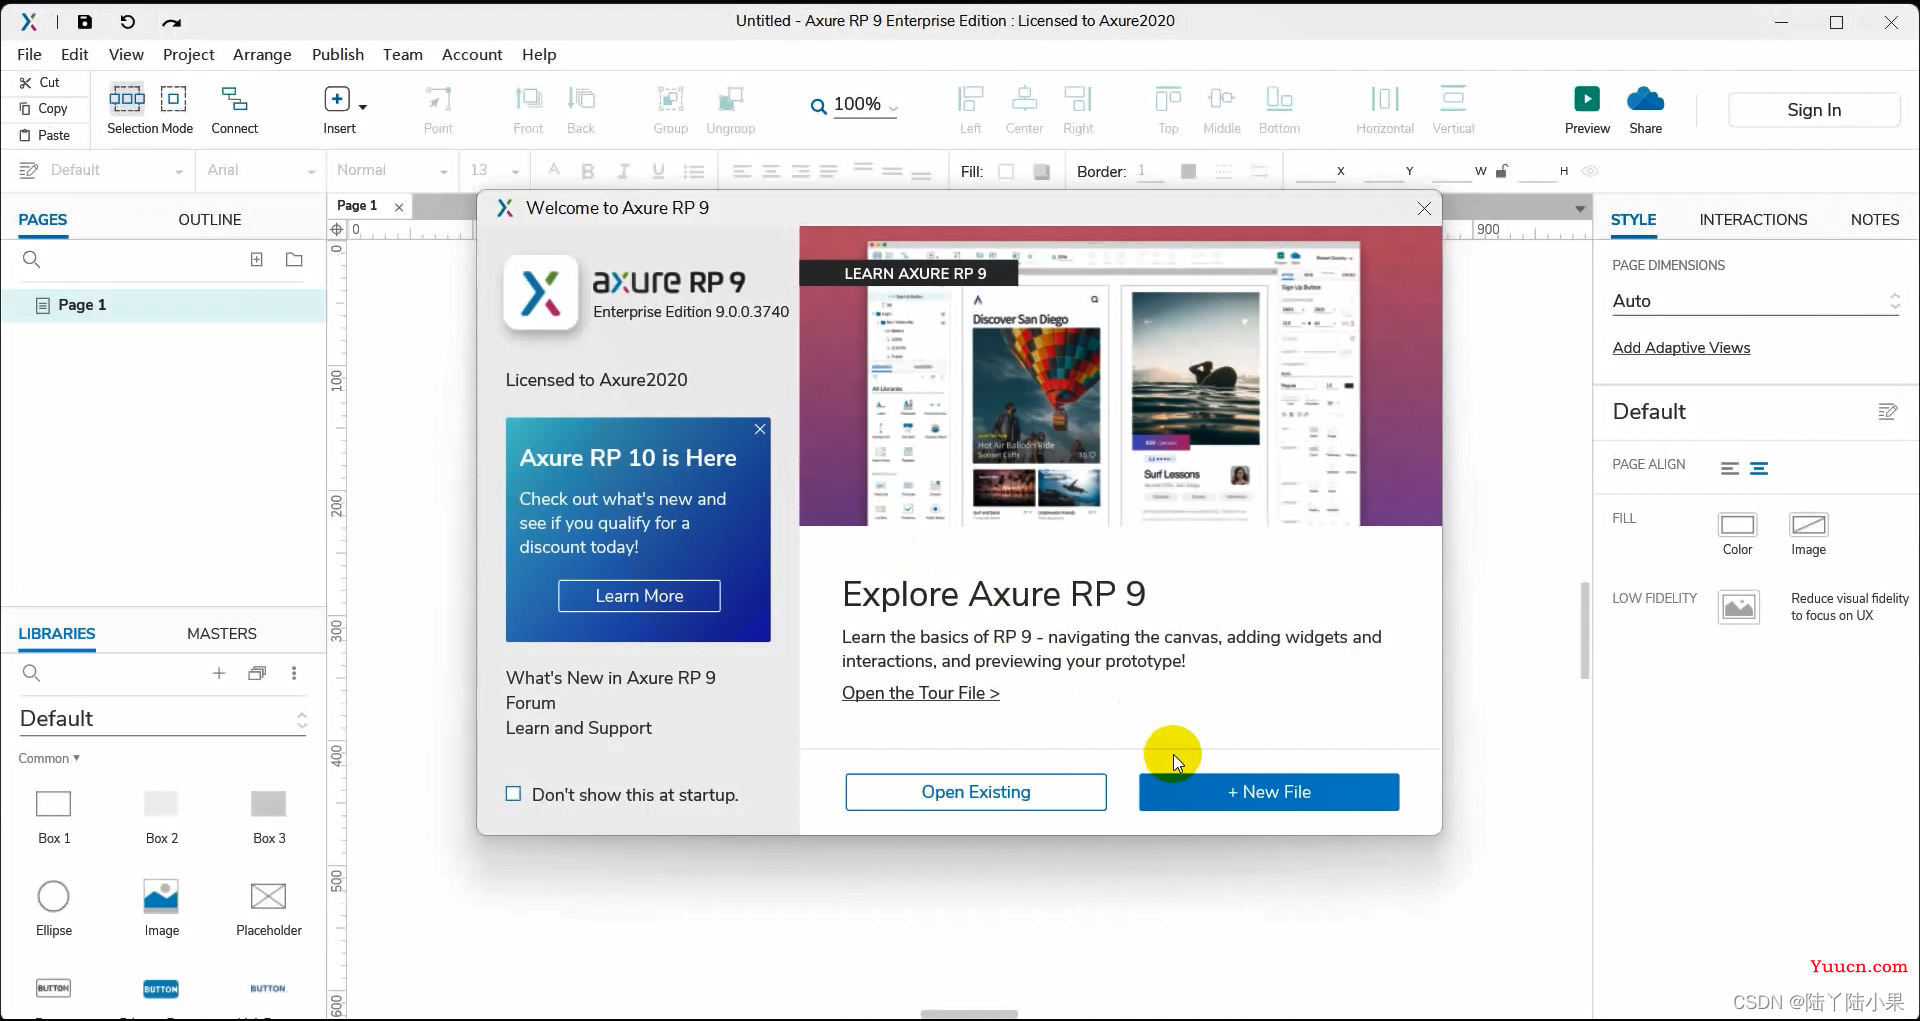
Task: Click the Save icon in title bar
Action: pos(85,21)
